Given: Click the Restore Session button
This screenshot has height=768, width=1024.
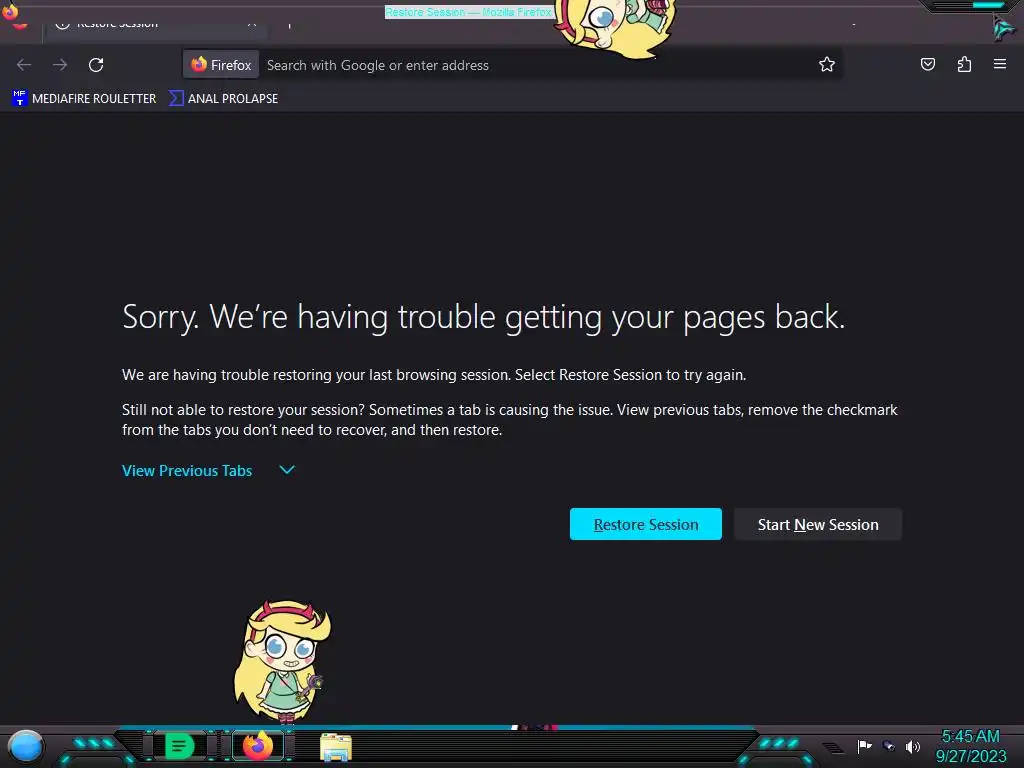Looking at the screenshot, I should click(645, 524).
